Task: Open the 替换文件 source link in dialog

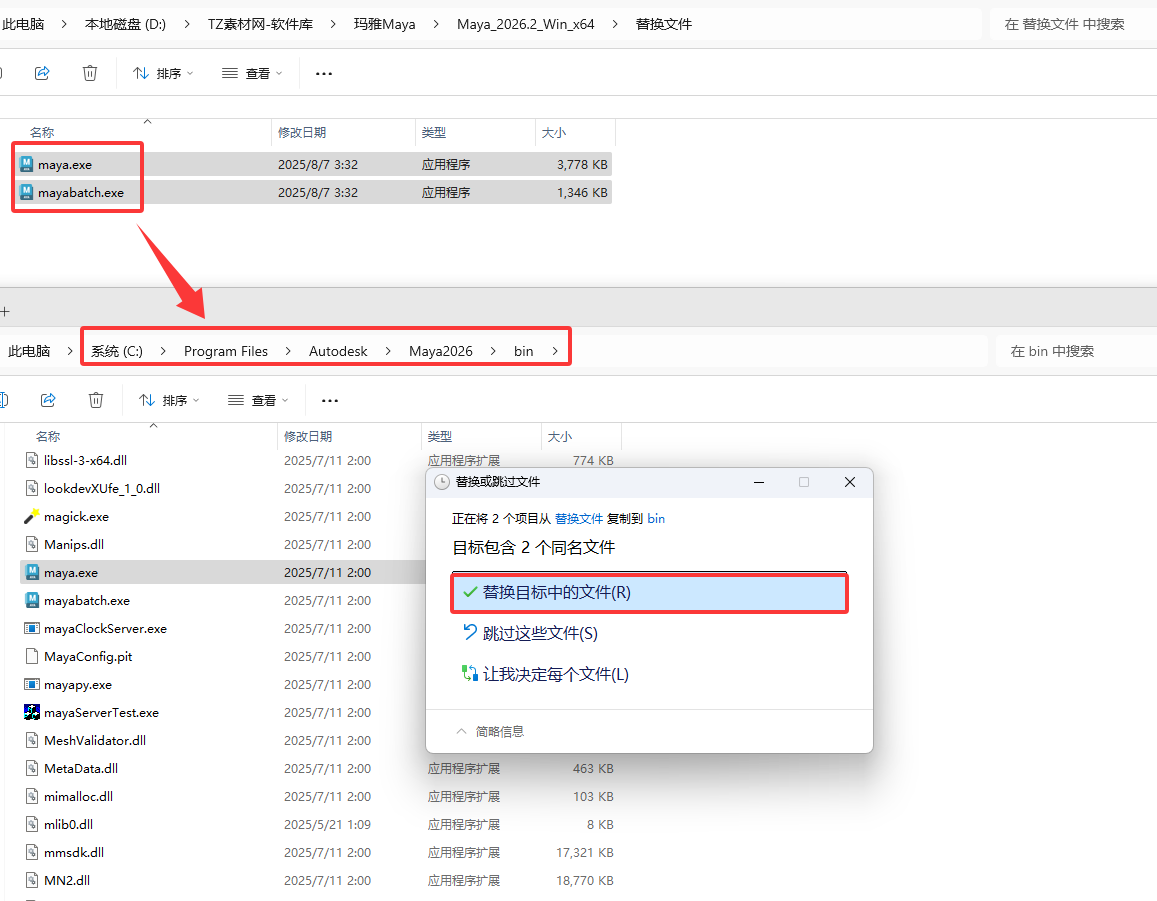Action: pos(578,519)
